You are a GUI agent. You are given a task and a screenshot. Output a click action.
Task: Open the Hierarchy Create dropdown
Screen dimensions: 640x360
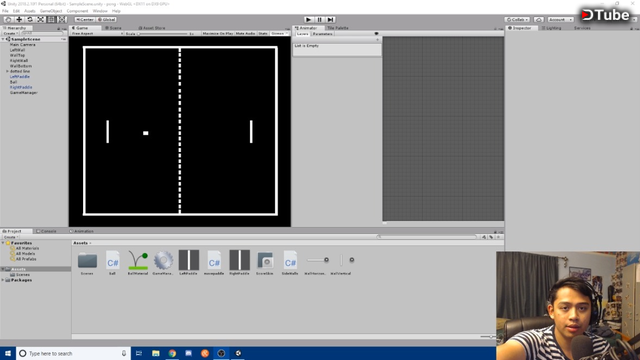[x=10, y=33]
